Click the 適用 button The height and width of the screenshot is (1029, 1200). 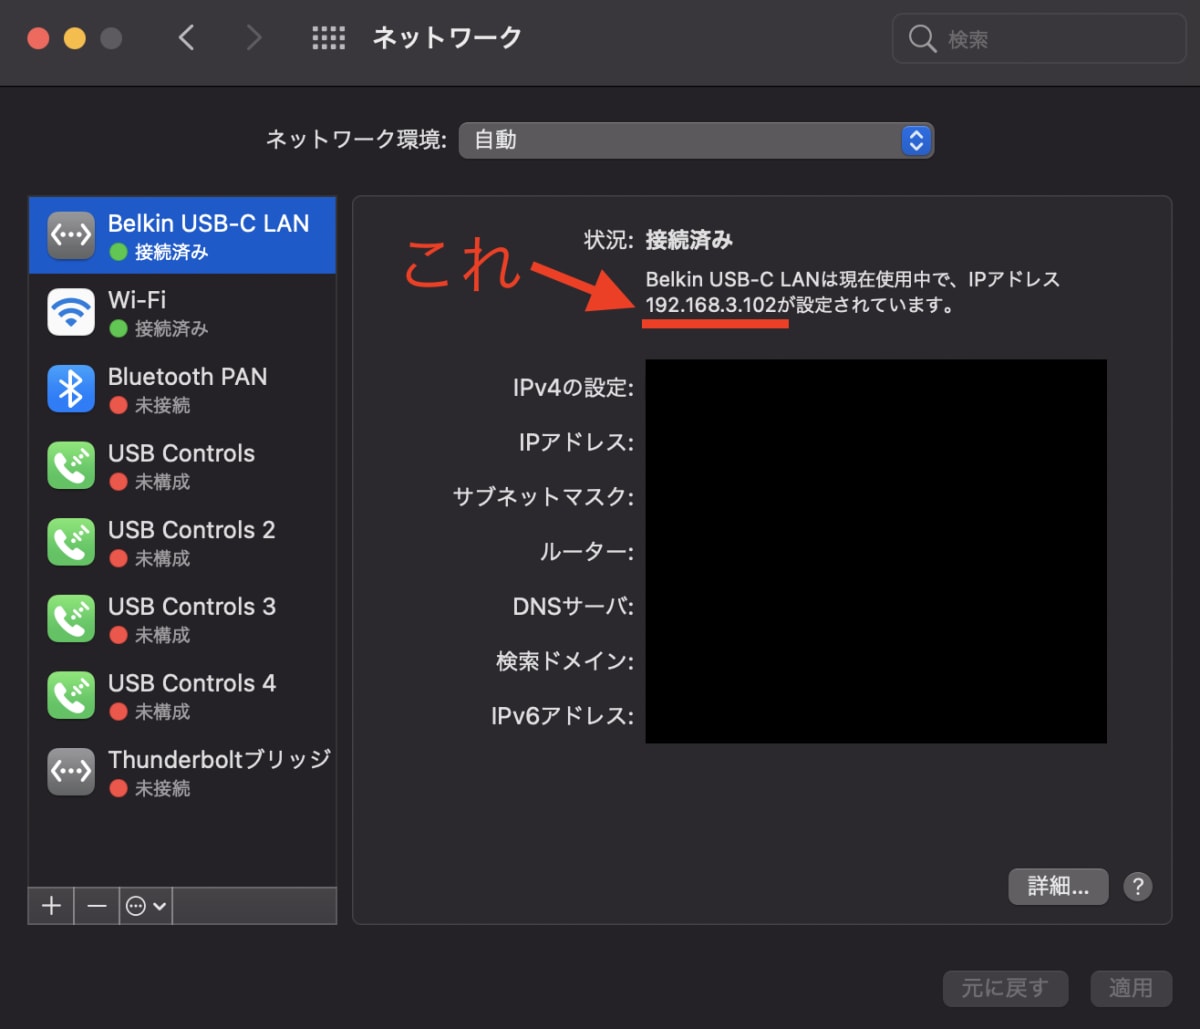(1131, 989)
